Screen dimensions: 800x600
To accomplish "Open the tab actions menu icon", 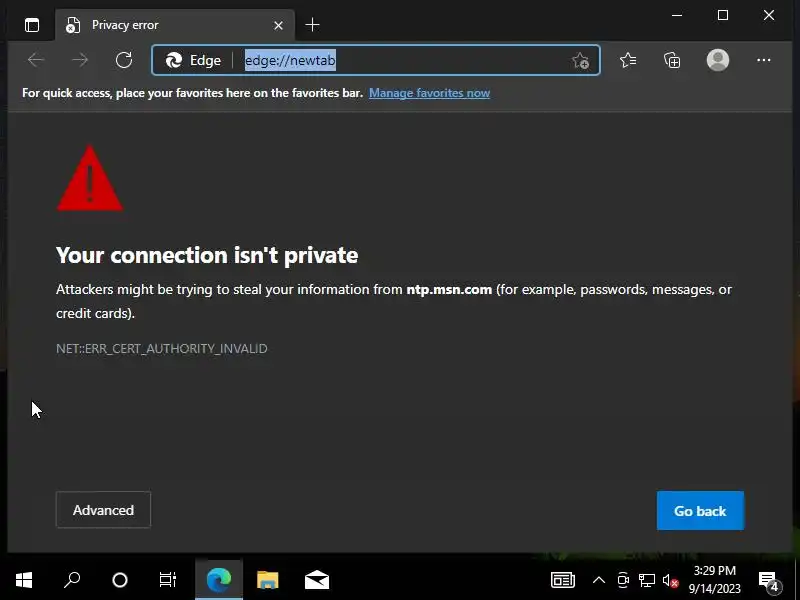I will pyautogui.click(x=32, y=25).
